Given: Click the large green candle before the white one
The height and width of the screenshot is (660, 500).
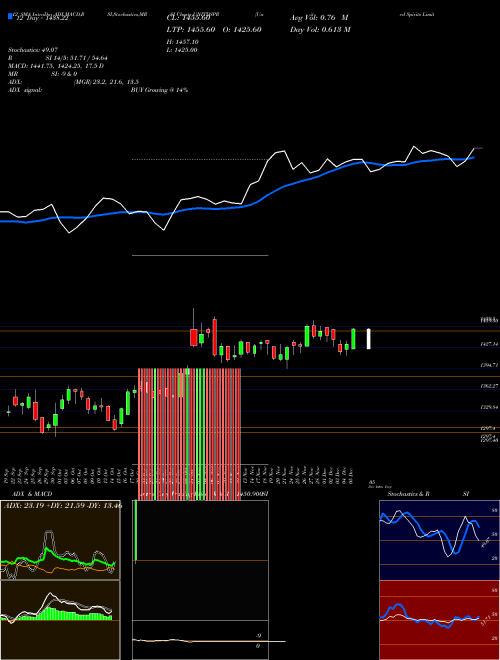Looking at the screenshot, I should point(353,339).
